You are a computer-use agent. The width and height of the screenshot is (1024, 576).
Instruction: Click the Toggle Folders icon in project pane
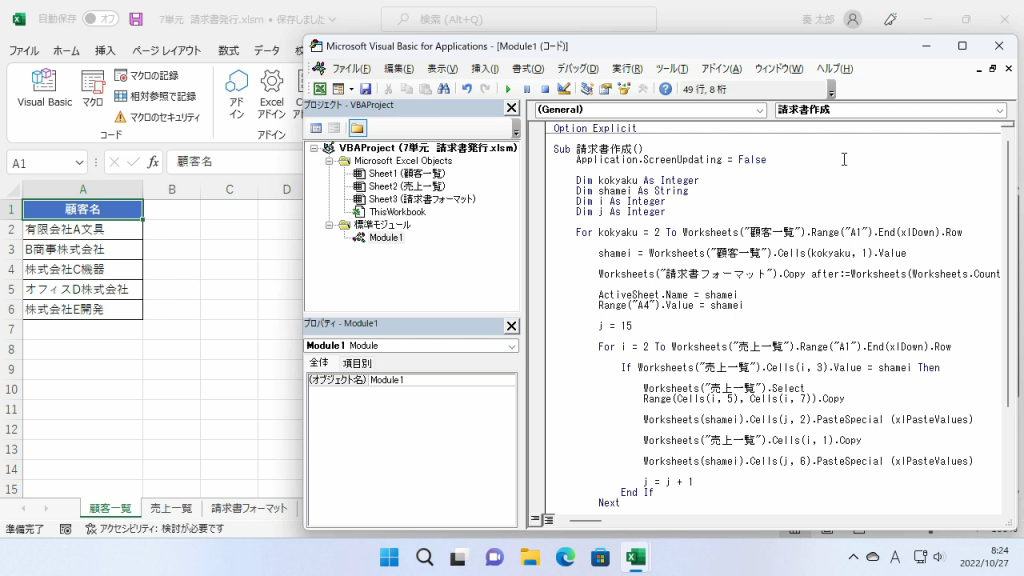(357, 128)
